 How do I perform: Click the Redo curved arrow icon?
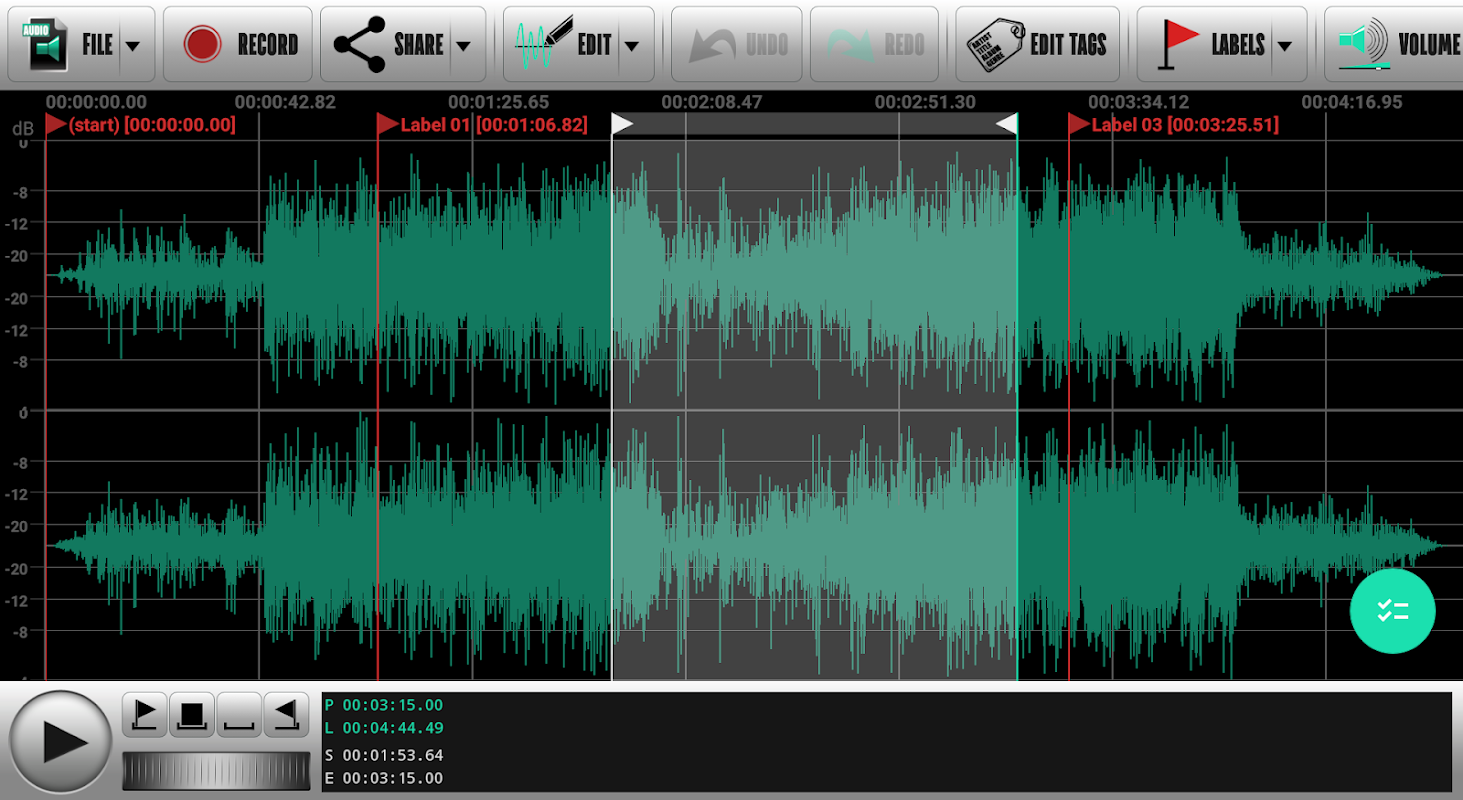coord(852,45)
